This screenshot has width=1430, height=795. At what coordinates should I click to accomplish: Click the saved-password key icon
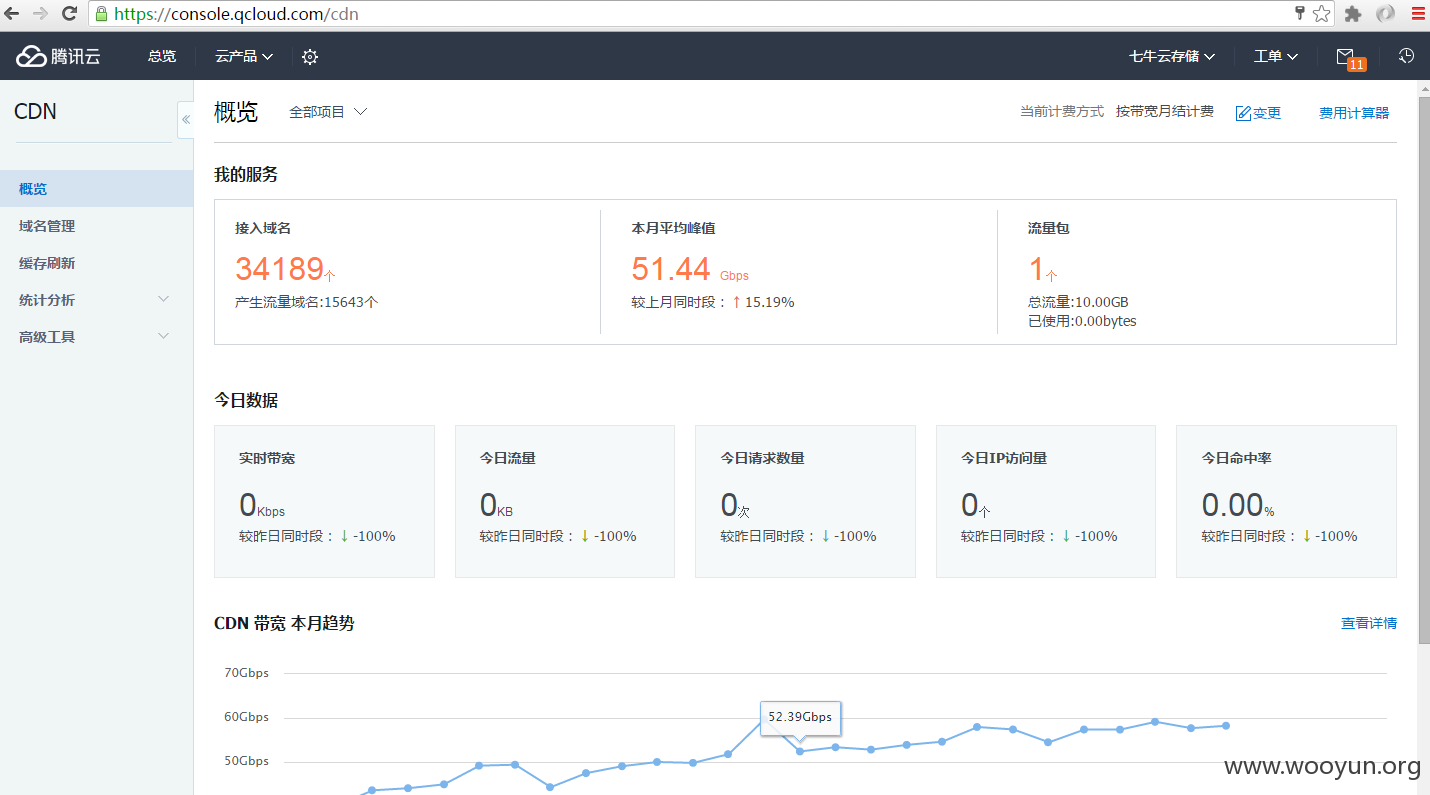coord(1300,13)
